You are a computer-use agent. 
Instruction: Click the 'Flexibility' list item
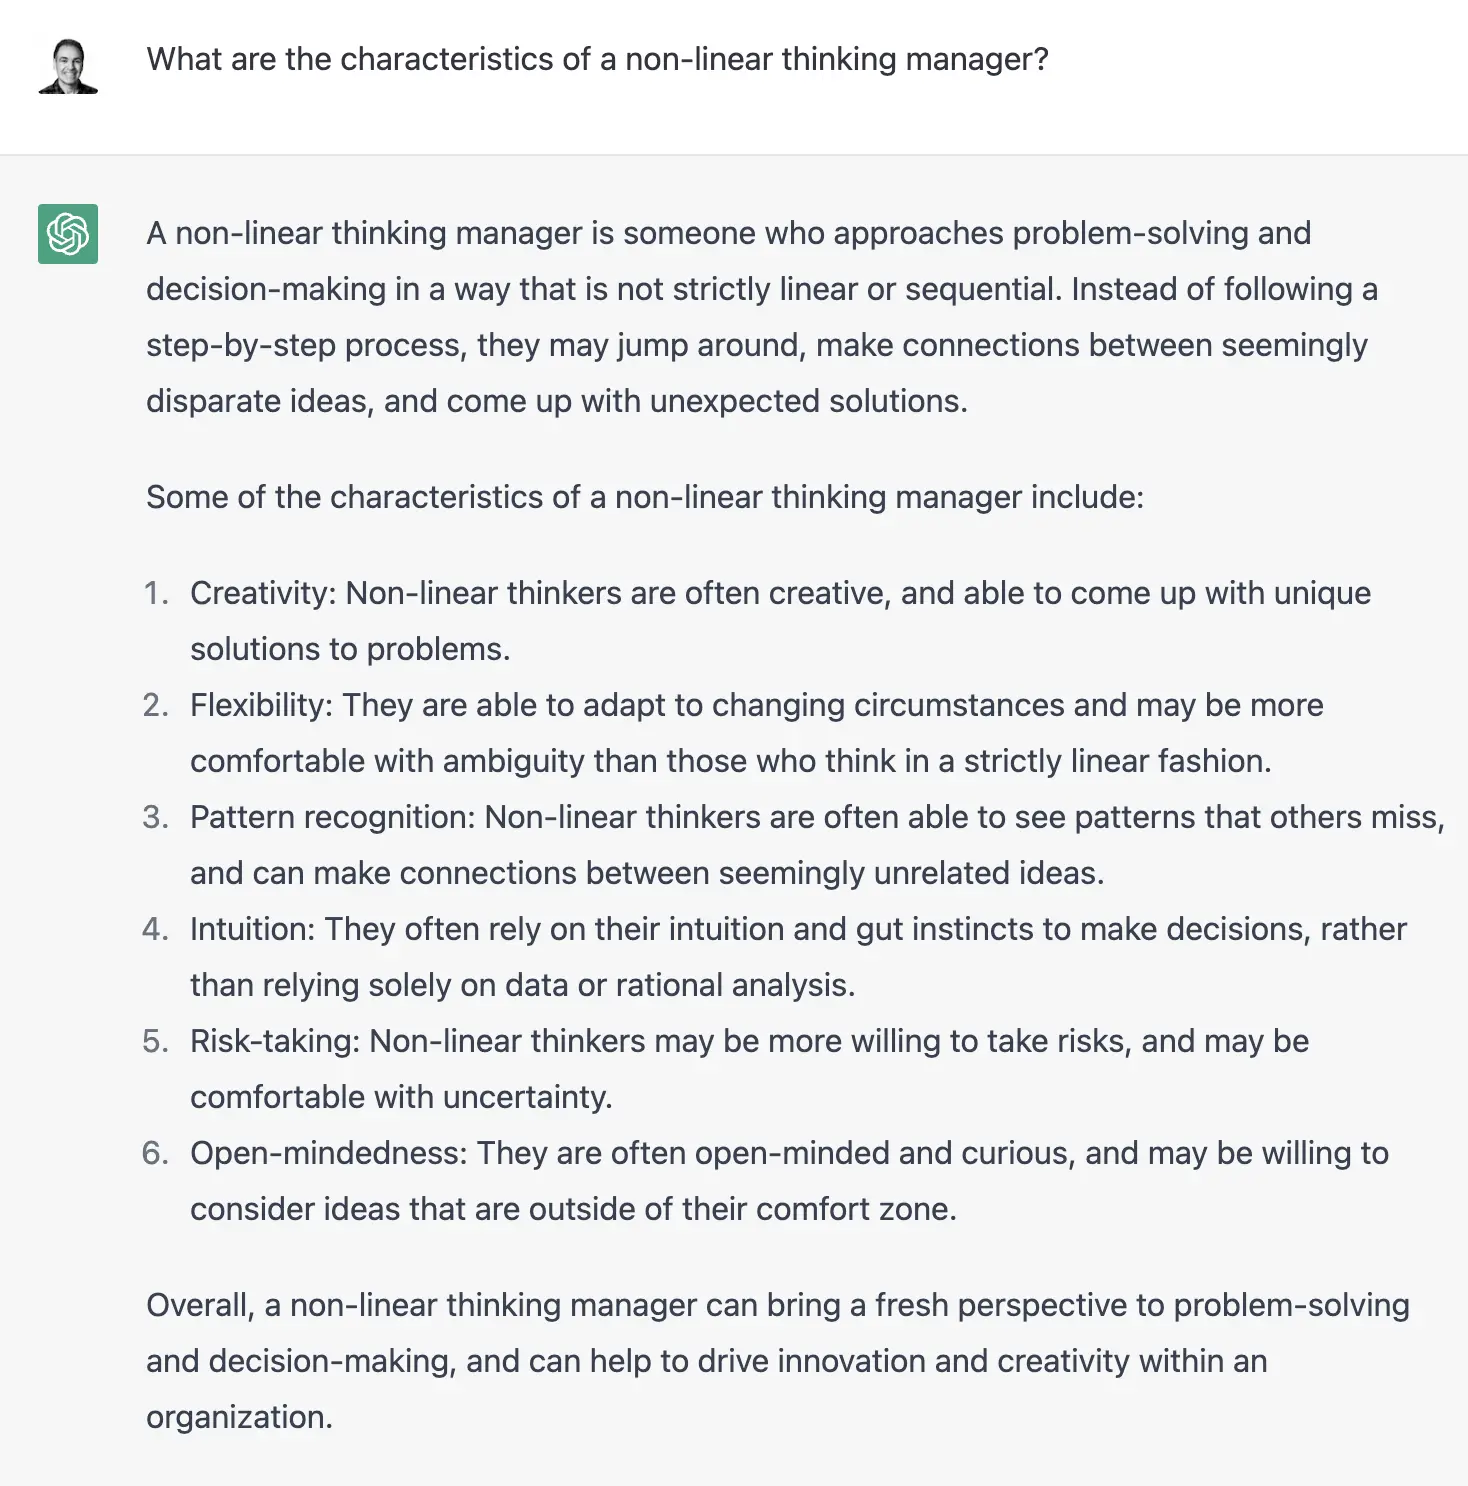(x=756, y=733)
